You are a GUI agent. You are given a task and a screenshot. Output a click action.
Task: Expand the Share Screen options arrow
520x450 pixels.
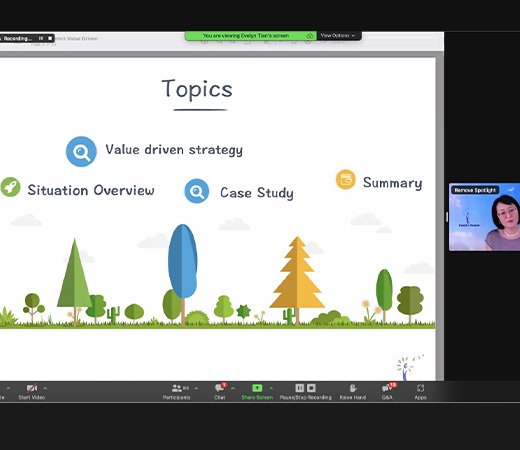(x=271, y=388)
